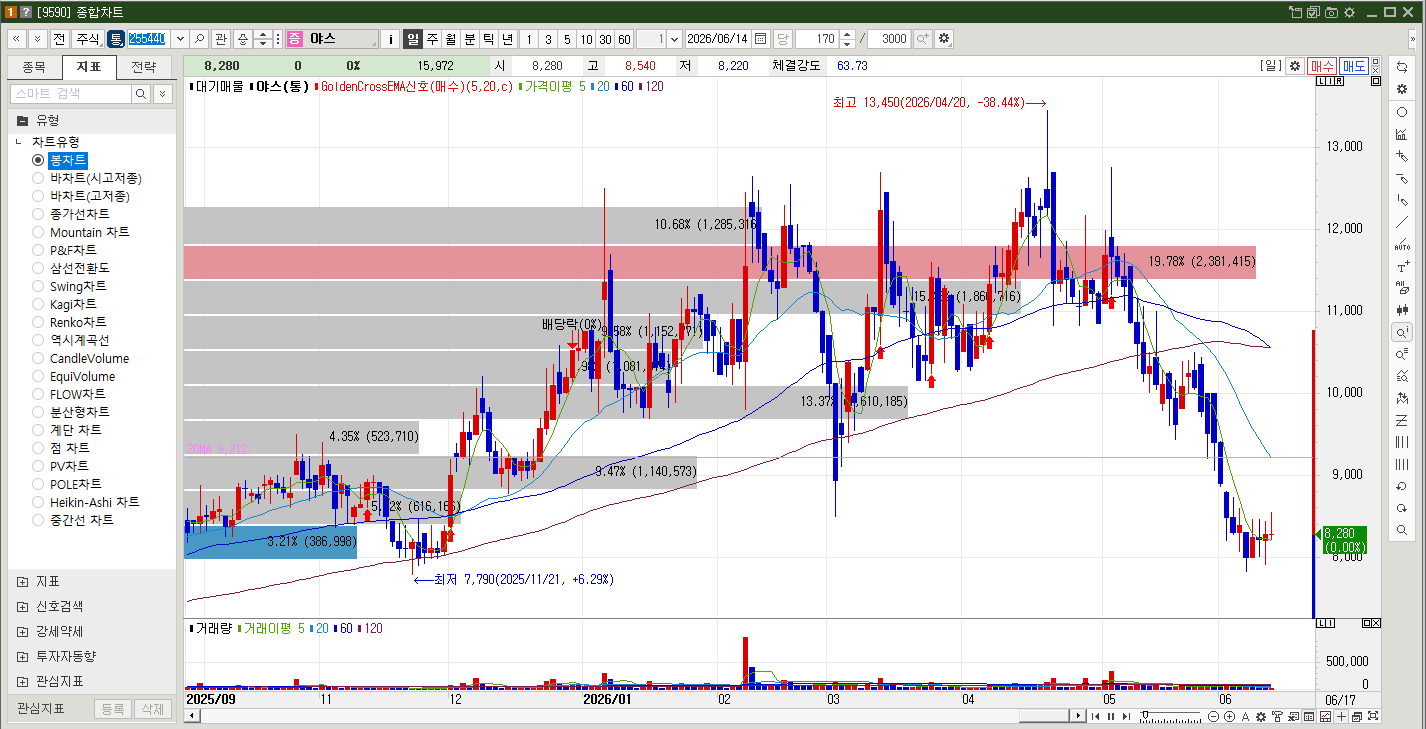Click the horizontal chart scrollbar
The width and height of the screenshot is (1426, 729).
click(x=1044, y=716)
